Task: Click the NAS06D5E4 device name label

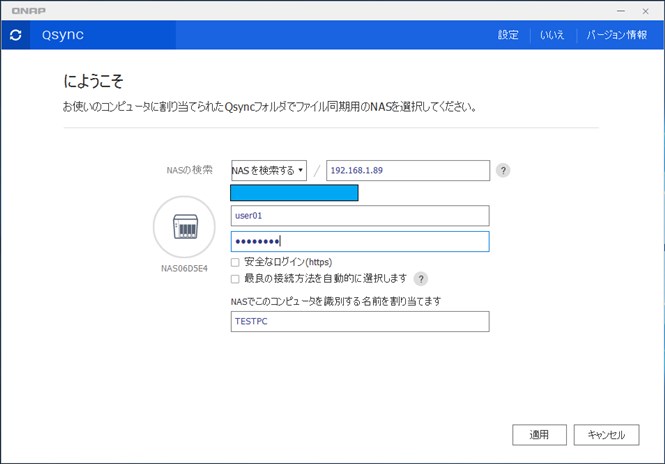Action: 184,268
